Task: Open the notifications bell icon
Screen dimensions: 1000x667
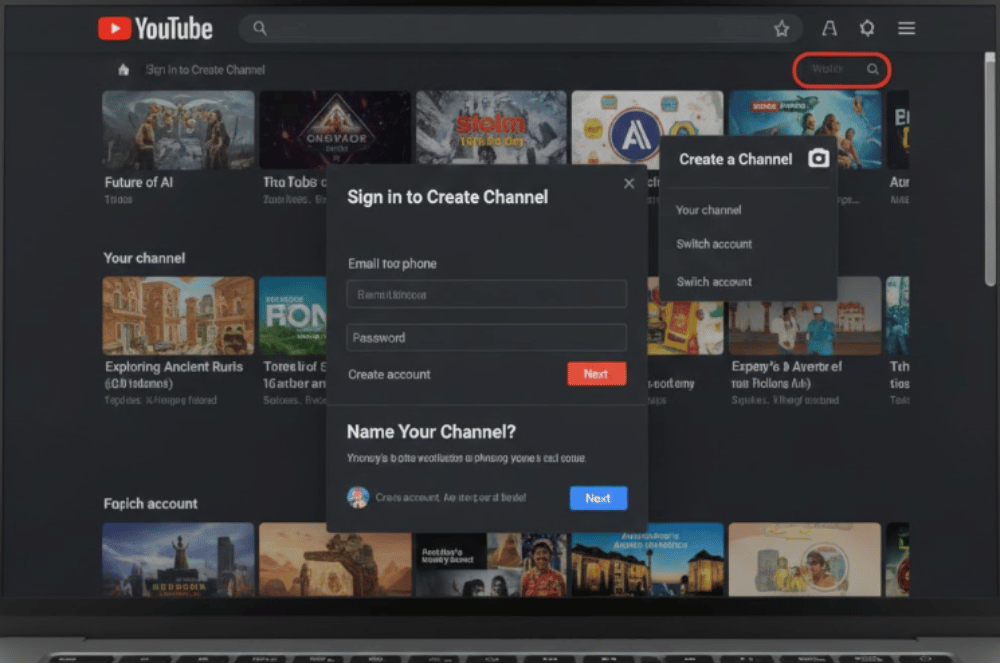Action: pos(867,28)
